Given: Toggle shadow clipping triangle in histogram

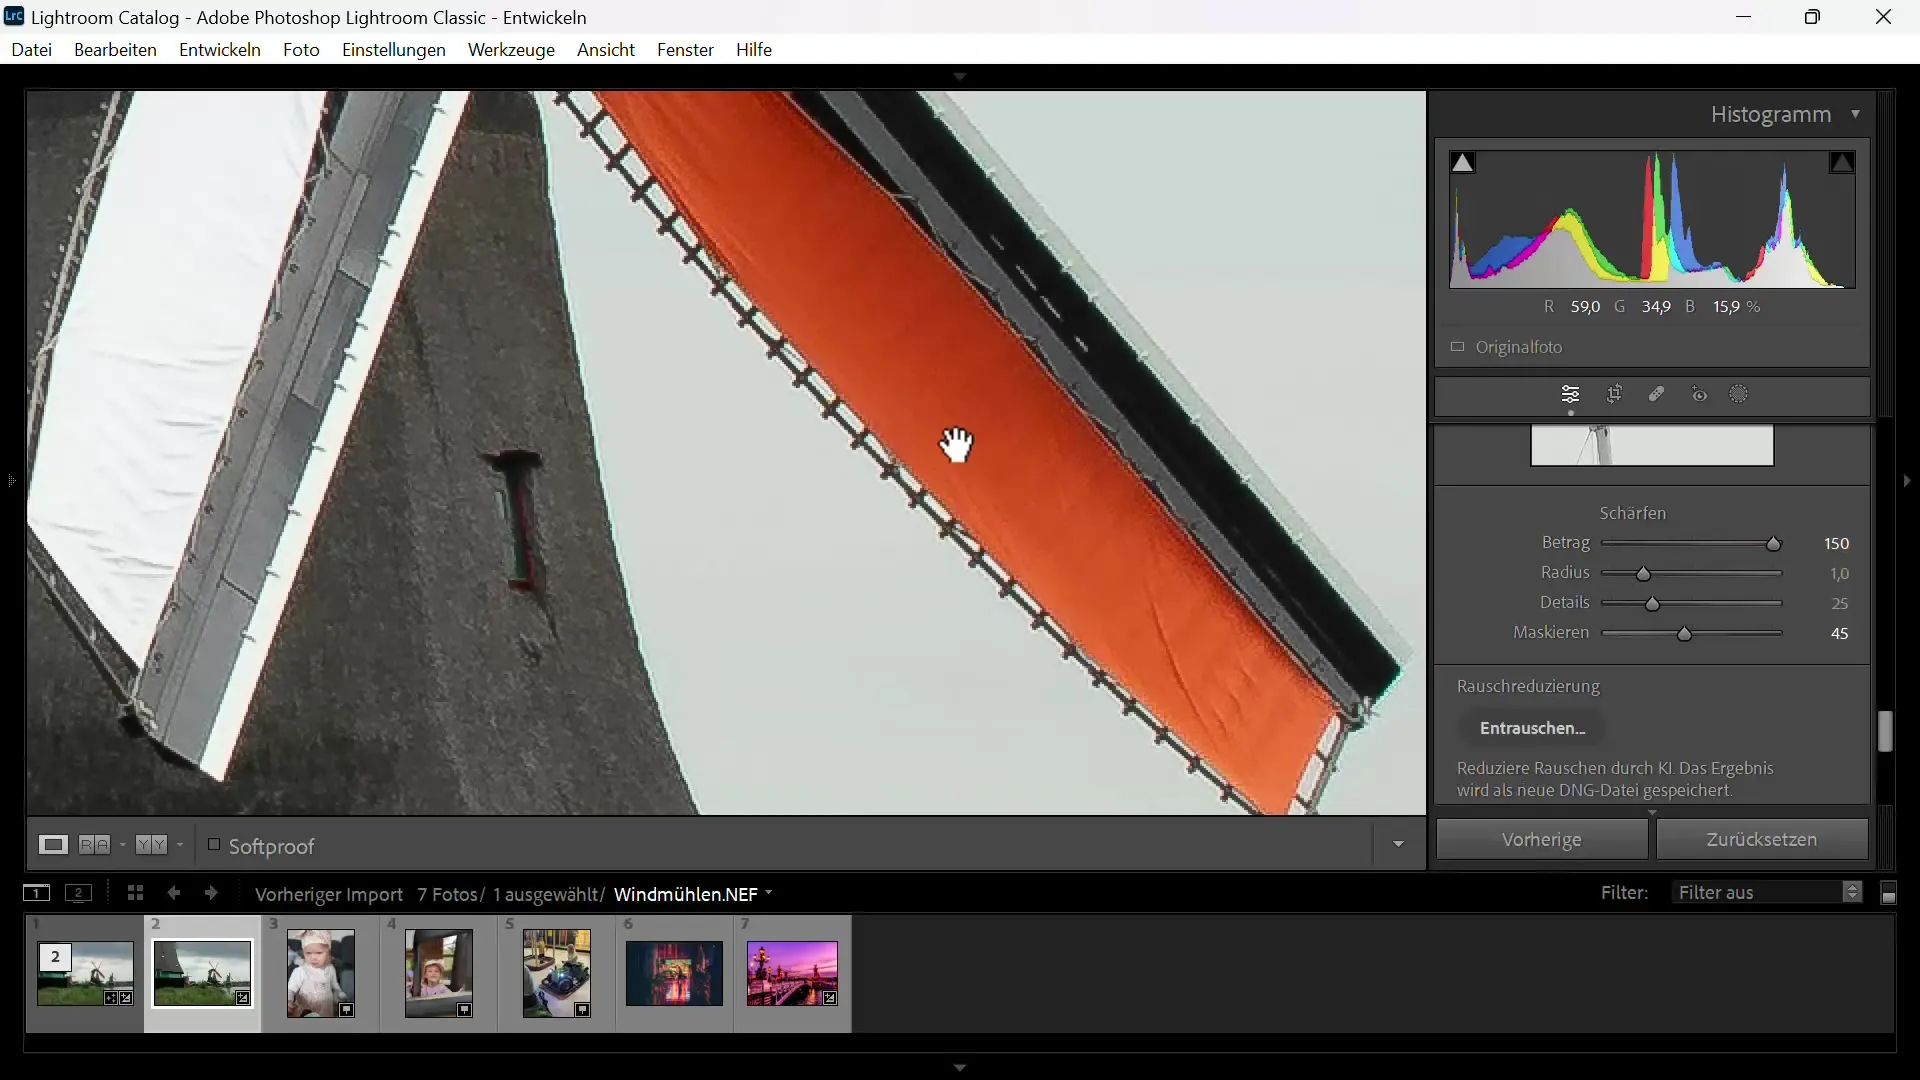Looking at the screenshot, I should coord(1463,163).
